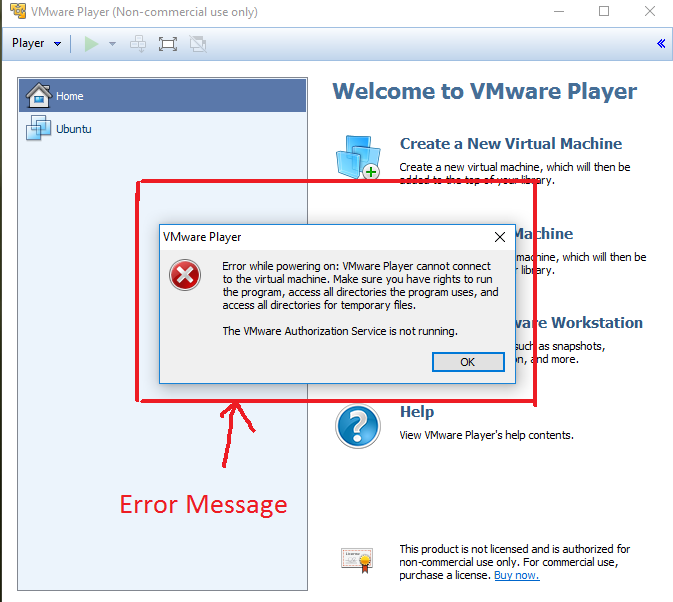Image resolution: width=673 pixels, height=602 pixels.
Task: Close the VMware Player main window
Action: point(650,11)
